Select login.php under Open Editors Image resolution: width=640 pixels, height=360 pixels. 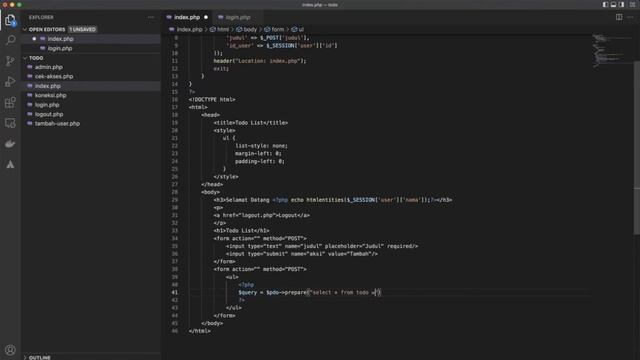coord(60,48)
